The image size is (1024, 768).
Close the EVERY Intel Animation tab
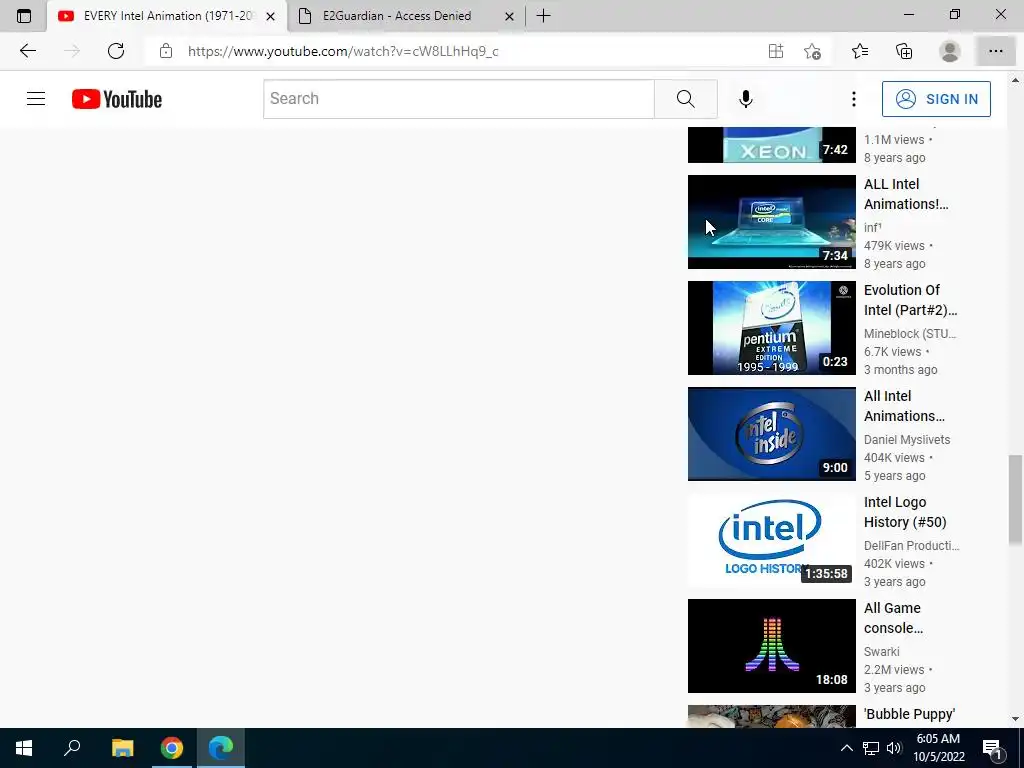pos(270,16)
